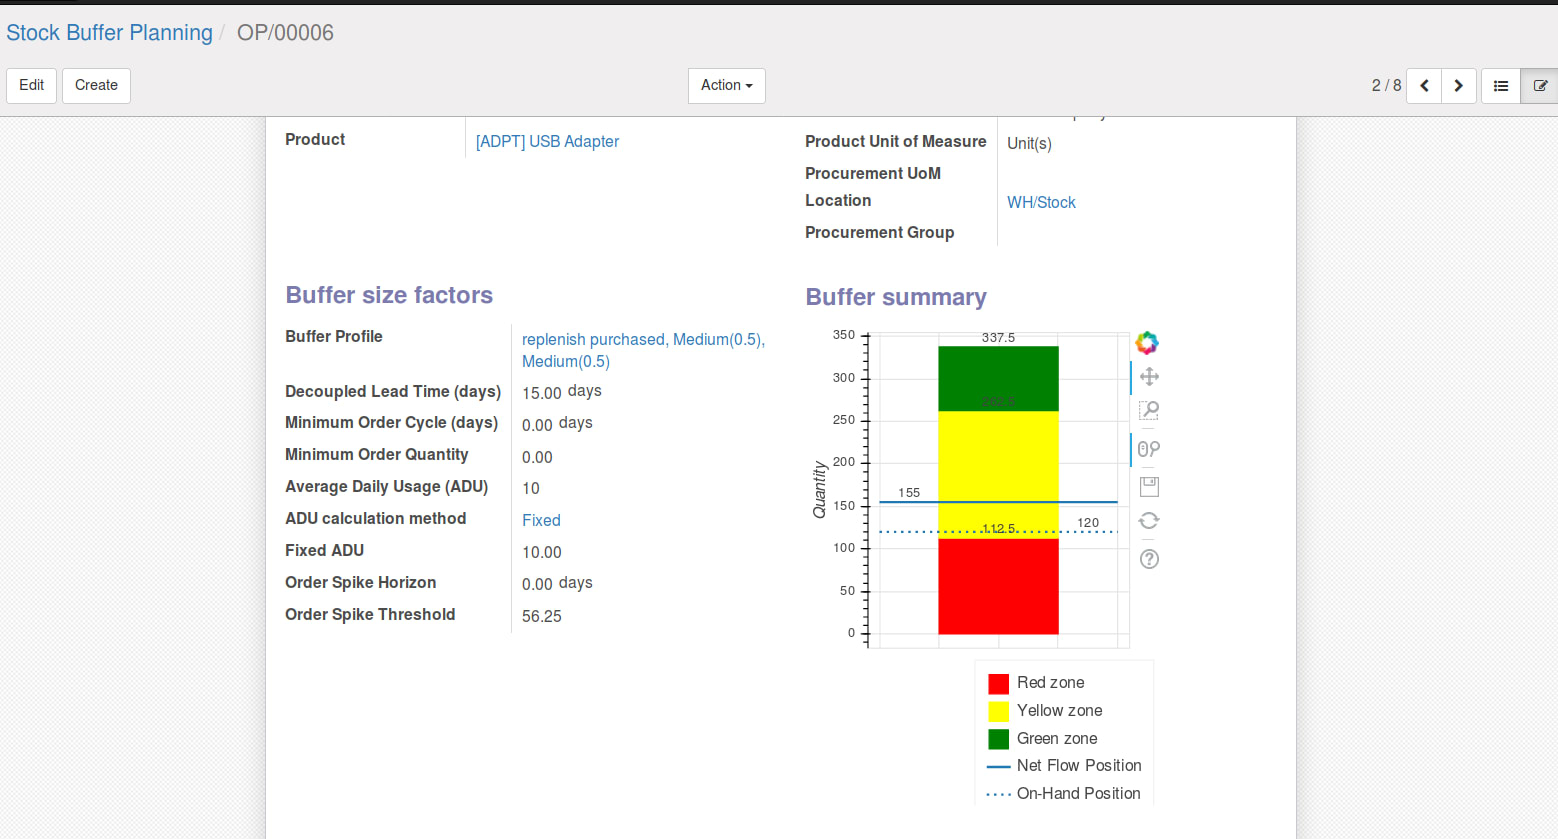The width and height of the screenshot is (1558, 839).
Task: Open the Plotly logo link on chart toolbar
Action: (x=1147, y=342)
